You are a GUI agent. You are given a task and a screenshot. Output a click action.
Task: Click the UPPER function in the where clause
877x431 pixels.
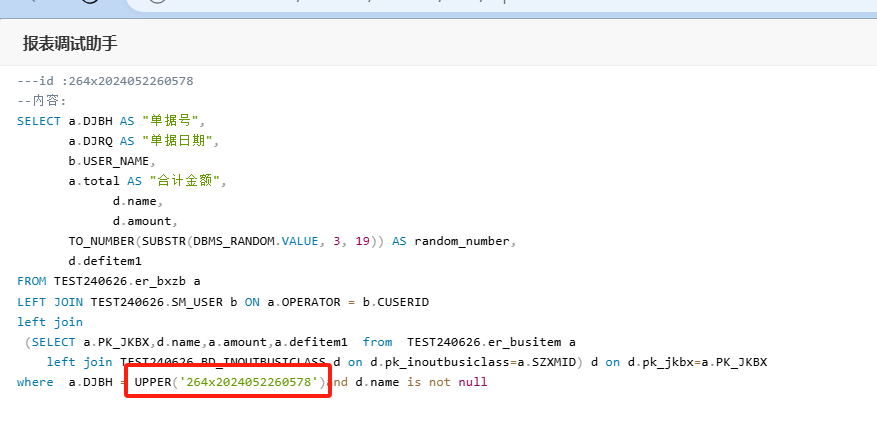coord(153,382)
